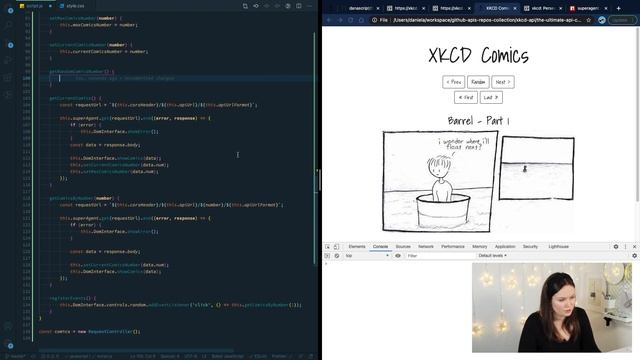Click the console live expression eye icon

click(x=398, y=256)
